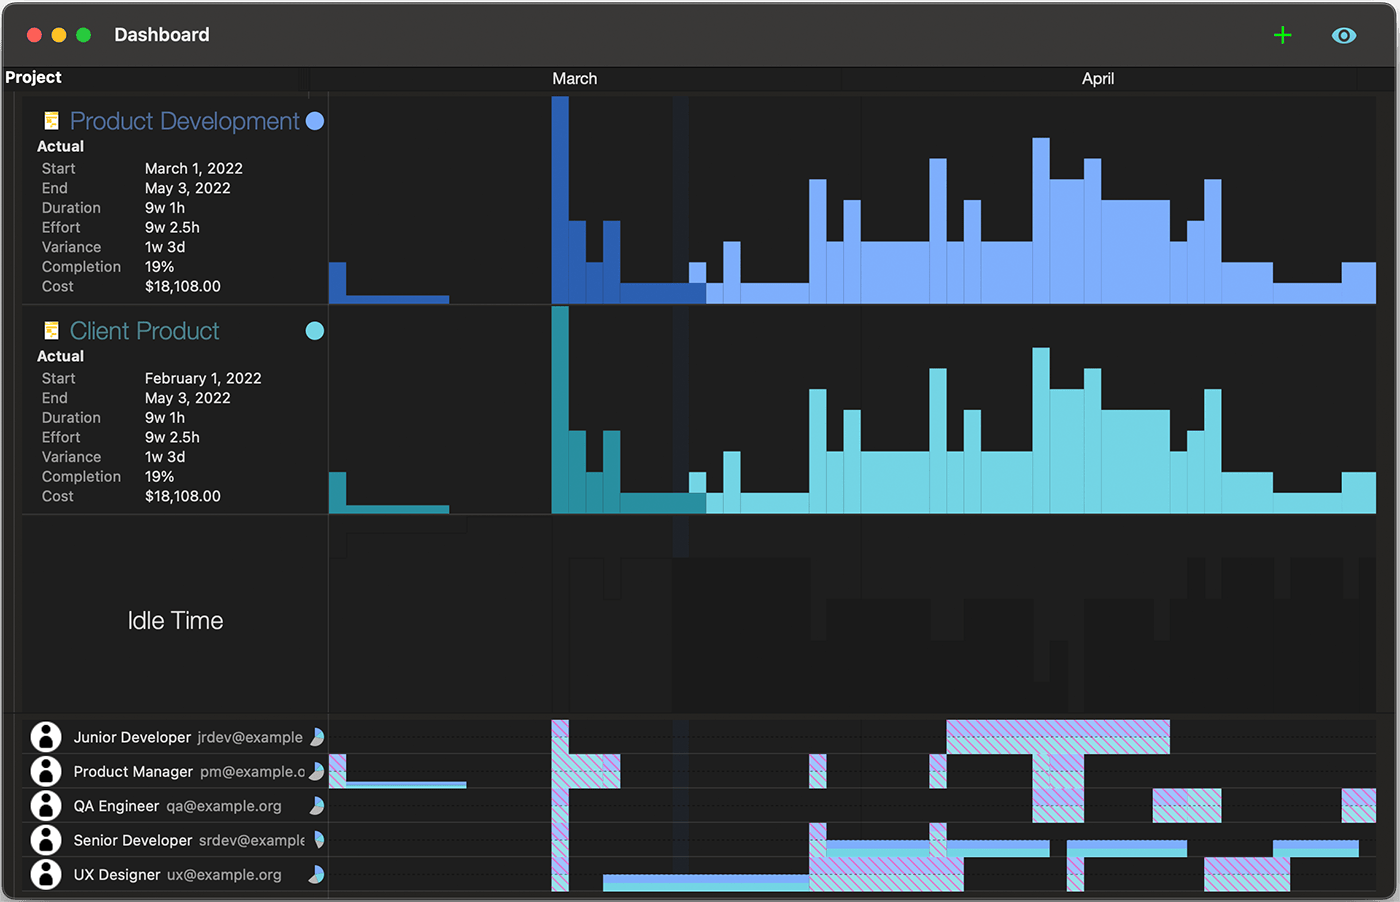Select the Idle Time row label

pyautogui.click(x=175, y=621)
